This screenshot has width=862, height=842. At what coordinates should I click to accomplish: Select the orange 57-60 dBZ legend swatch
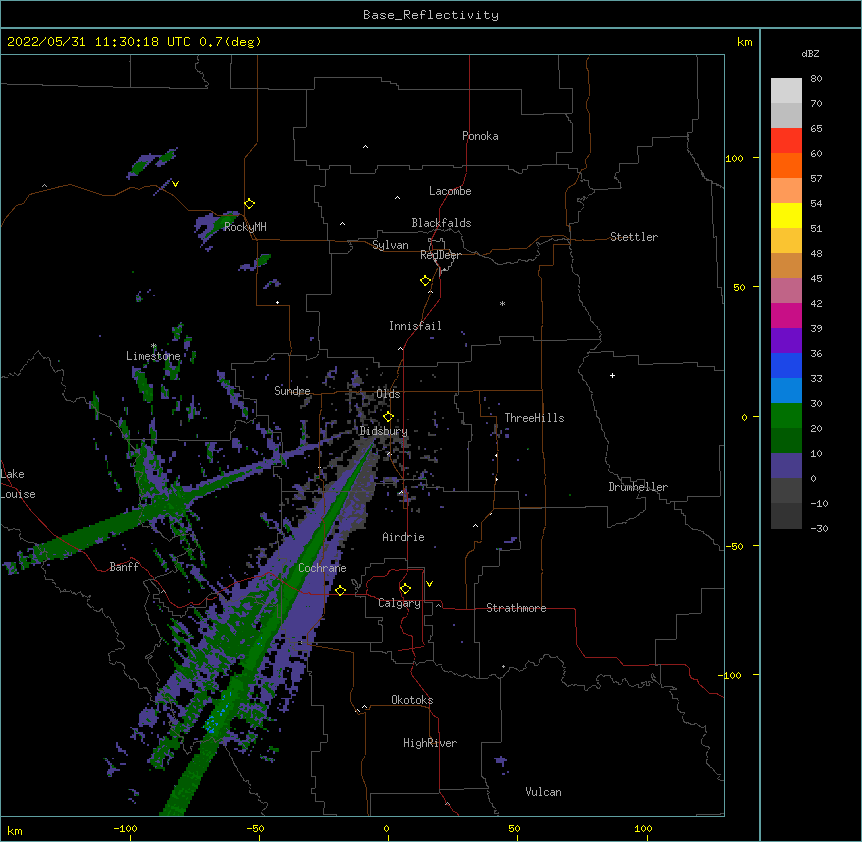tap(786, 165)
